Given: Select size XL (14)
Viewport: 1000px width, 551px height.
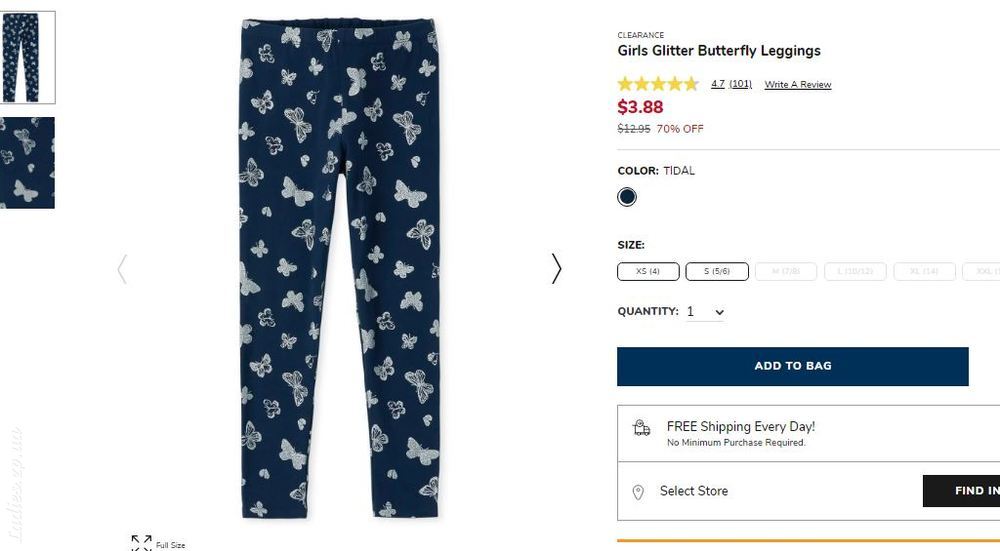Looking at the screenshot, I should (x=924, y=271).
